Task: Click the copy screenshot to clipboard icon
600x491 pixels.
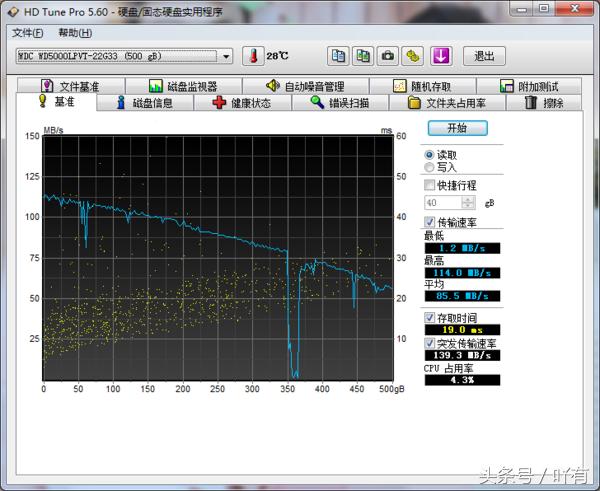Action: [364, 56]
